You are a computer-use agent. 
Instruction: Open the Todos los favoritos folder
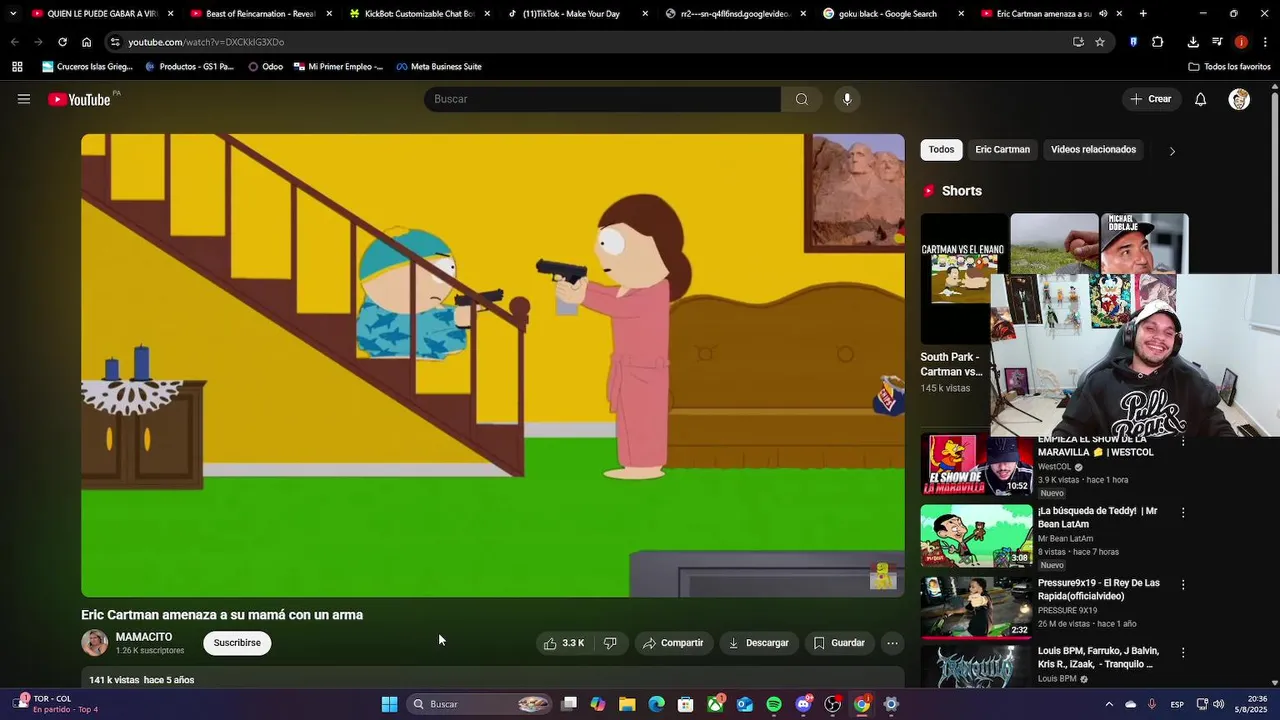(1229, 67)
